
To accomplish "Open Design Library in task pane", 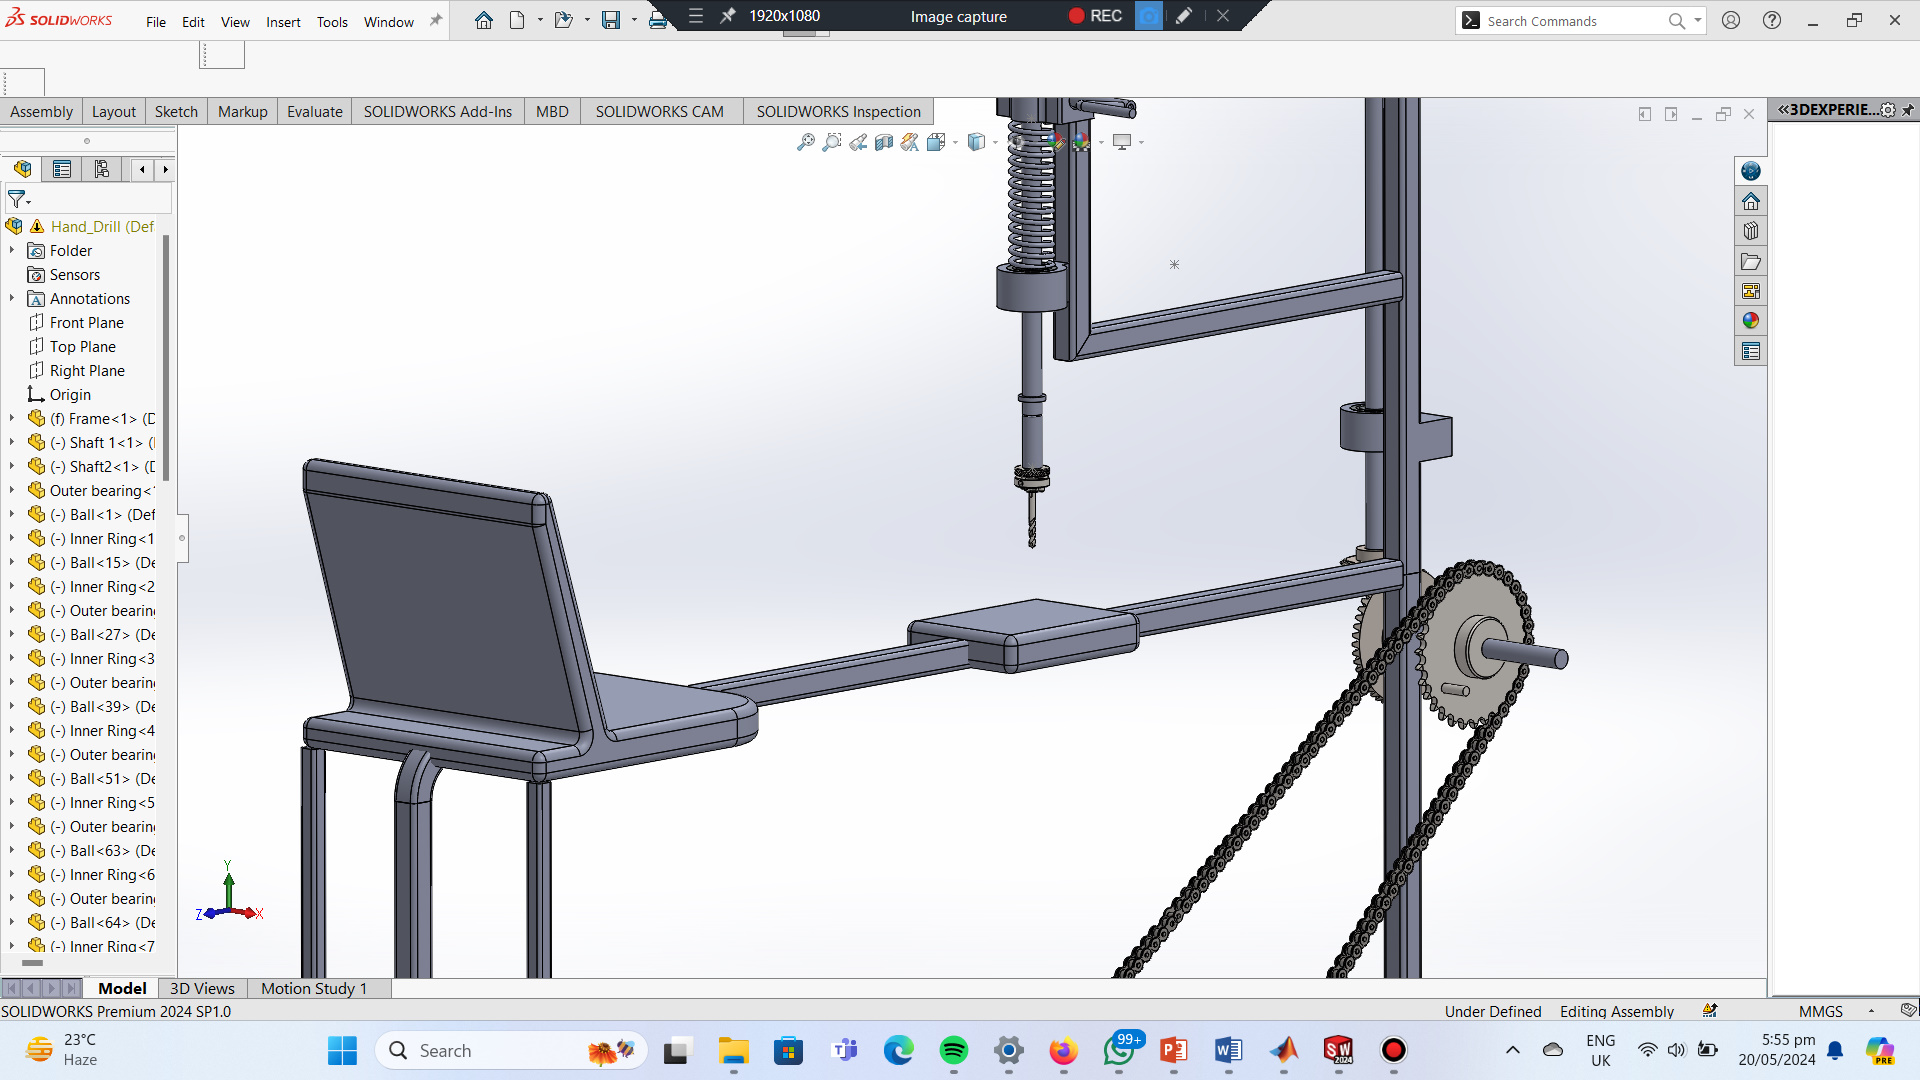I will [1750, 231].
